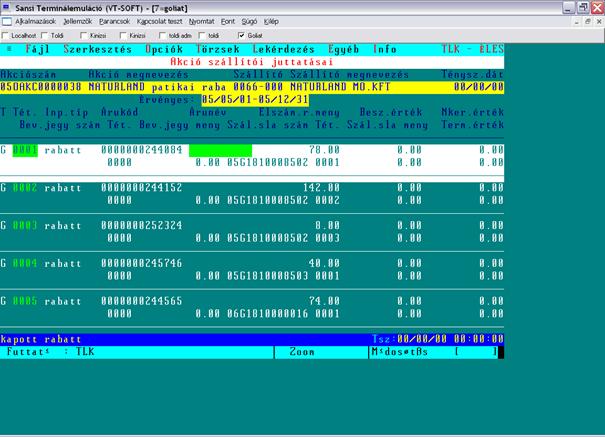605x437 pixels.
Task: Enable the Localhost checkbox
Action: pyautogui.click(x=6, y=35)
